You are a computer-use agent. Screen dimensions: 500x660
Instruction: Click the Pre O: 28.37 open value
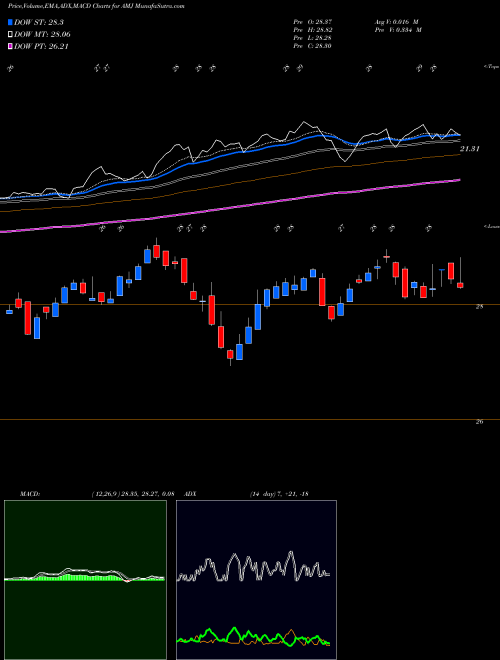(314, 21)
